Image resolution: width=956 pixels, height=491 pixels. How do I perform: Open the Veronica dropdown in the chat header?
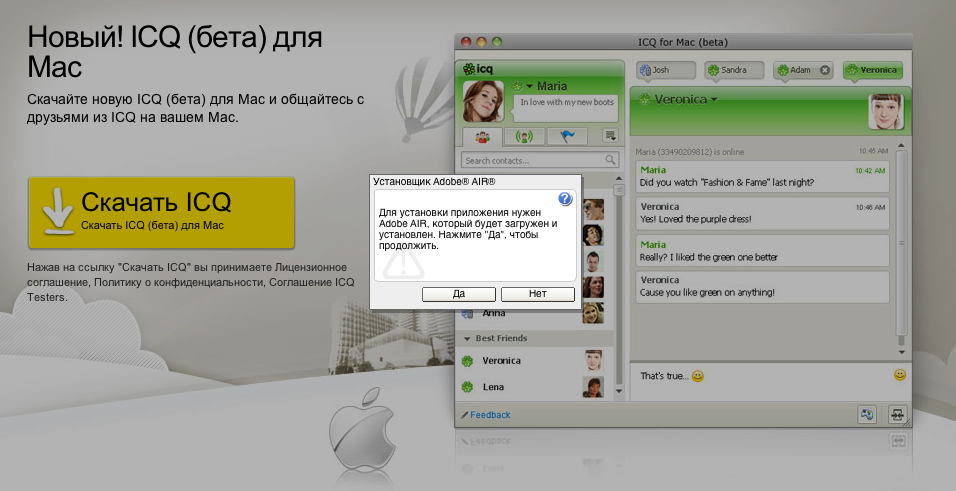(713, 99)
